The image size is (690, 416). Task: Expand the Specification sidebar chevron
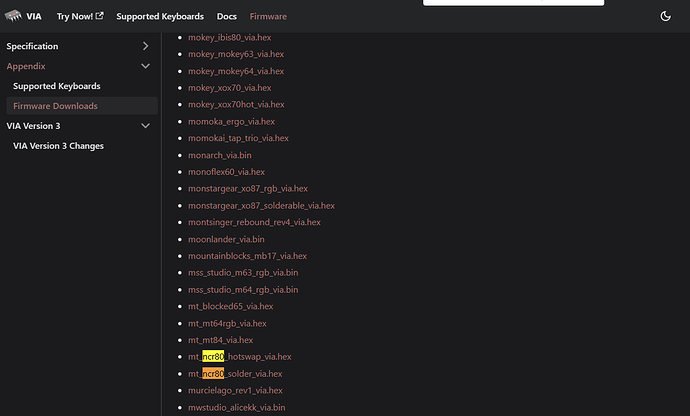click(x=146, y=46)
